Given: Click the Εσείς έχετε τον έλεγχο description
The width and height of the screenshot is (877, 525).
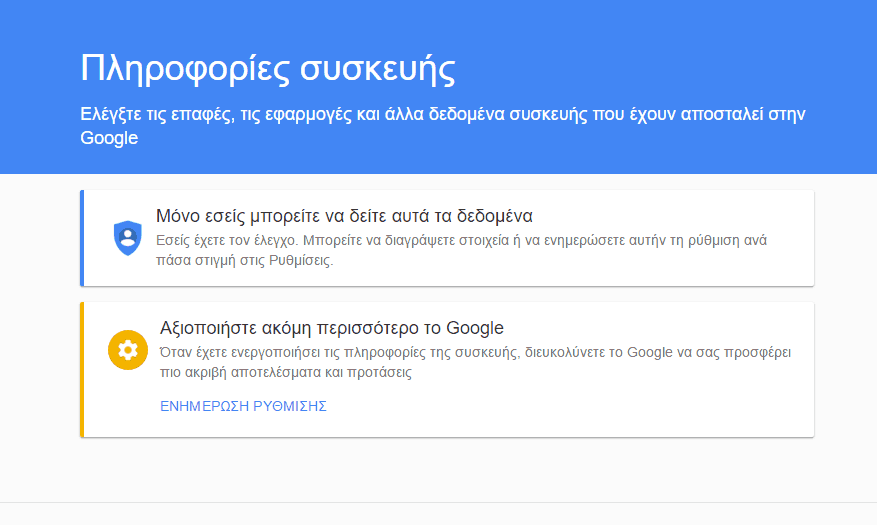Looking at the screenshot, I should (461, 250).
